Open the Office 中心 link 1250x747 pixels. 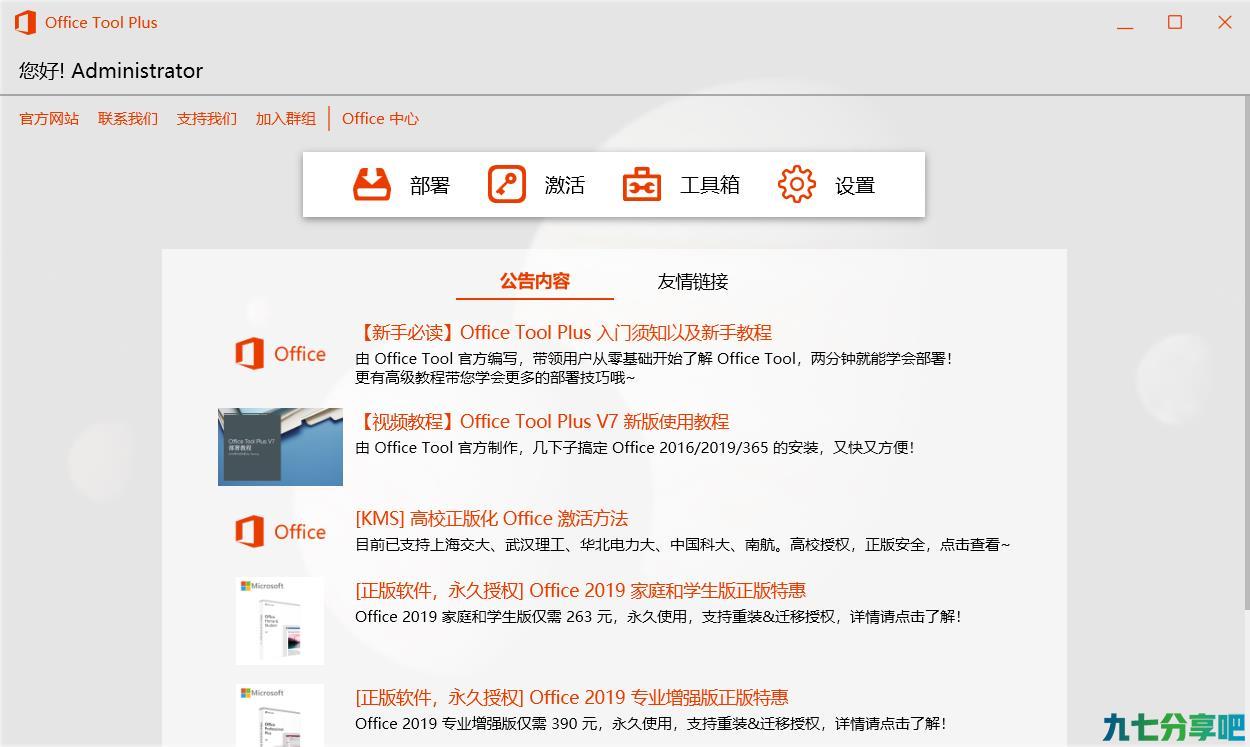(x=380, y=118)
